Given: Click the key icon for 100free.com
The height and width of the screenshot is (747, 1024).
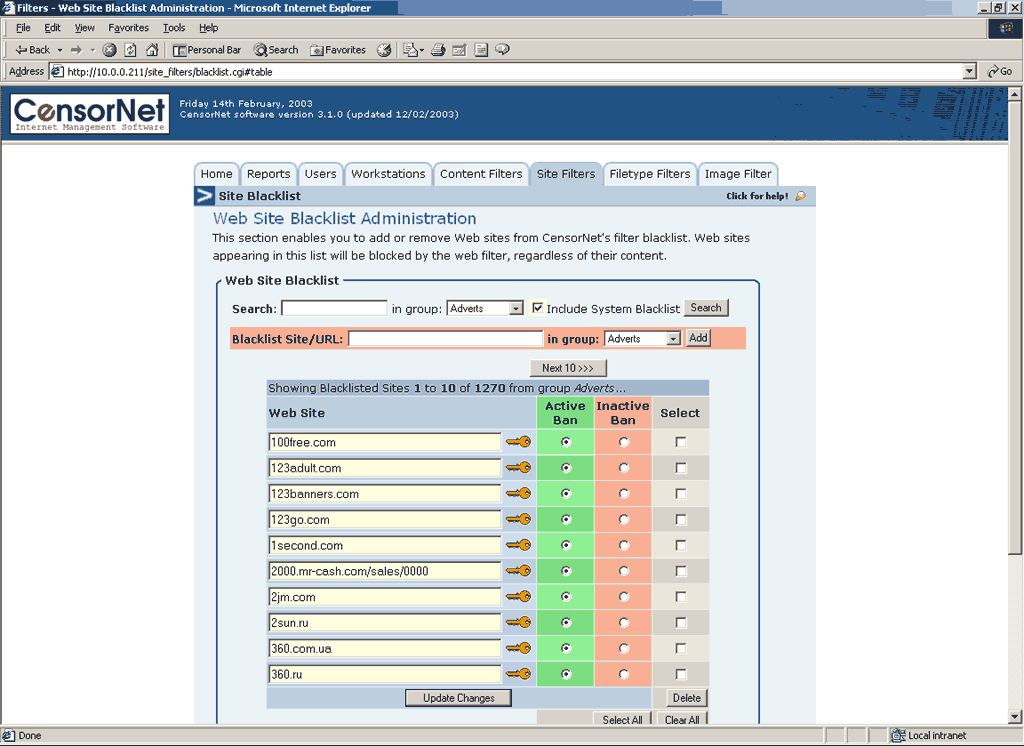Looking at the screenshot, I should (x=519, y=442).
